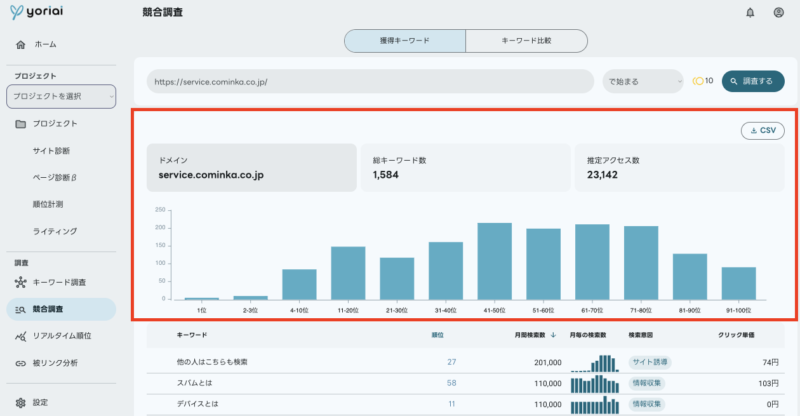Click the 検索意図 column header
The height and width of the screenshot is (416, 800).
[640, 335]
